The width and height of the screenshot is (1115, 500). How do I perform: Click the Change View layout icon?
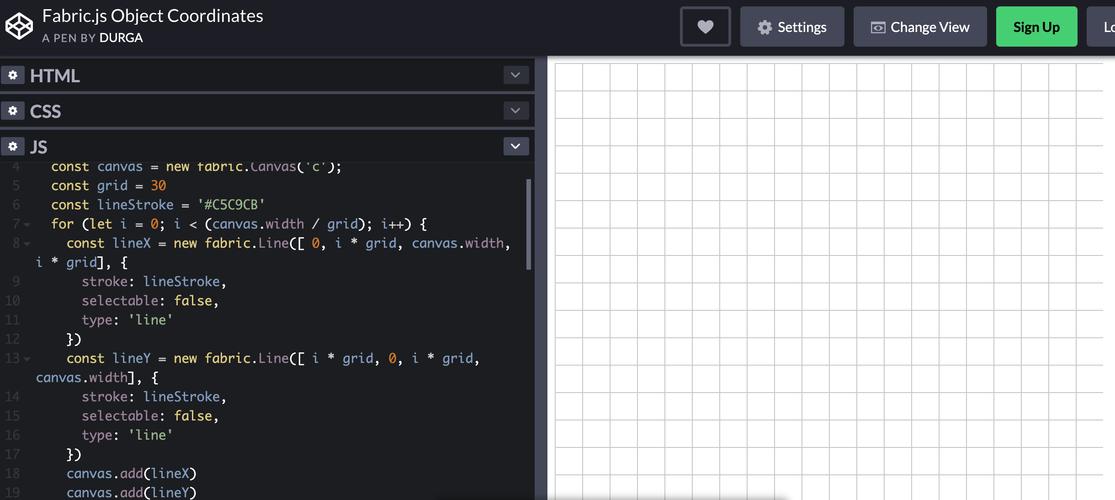pos(878,27)
